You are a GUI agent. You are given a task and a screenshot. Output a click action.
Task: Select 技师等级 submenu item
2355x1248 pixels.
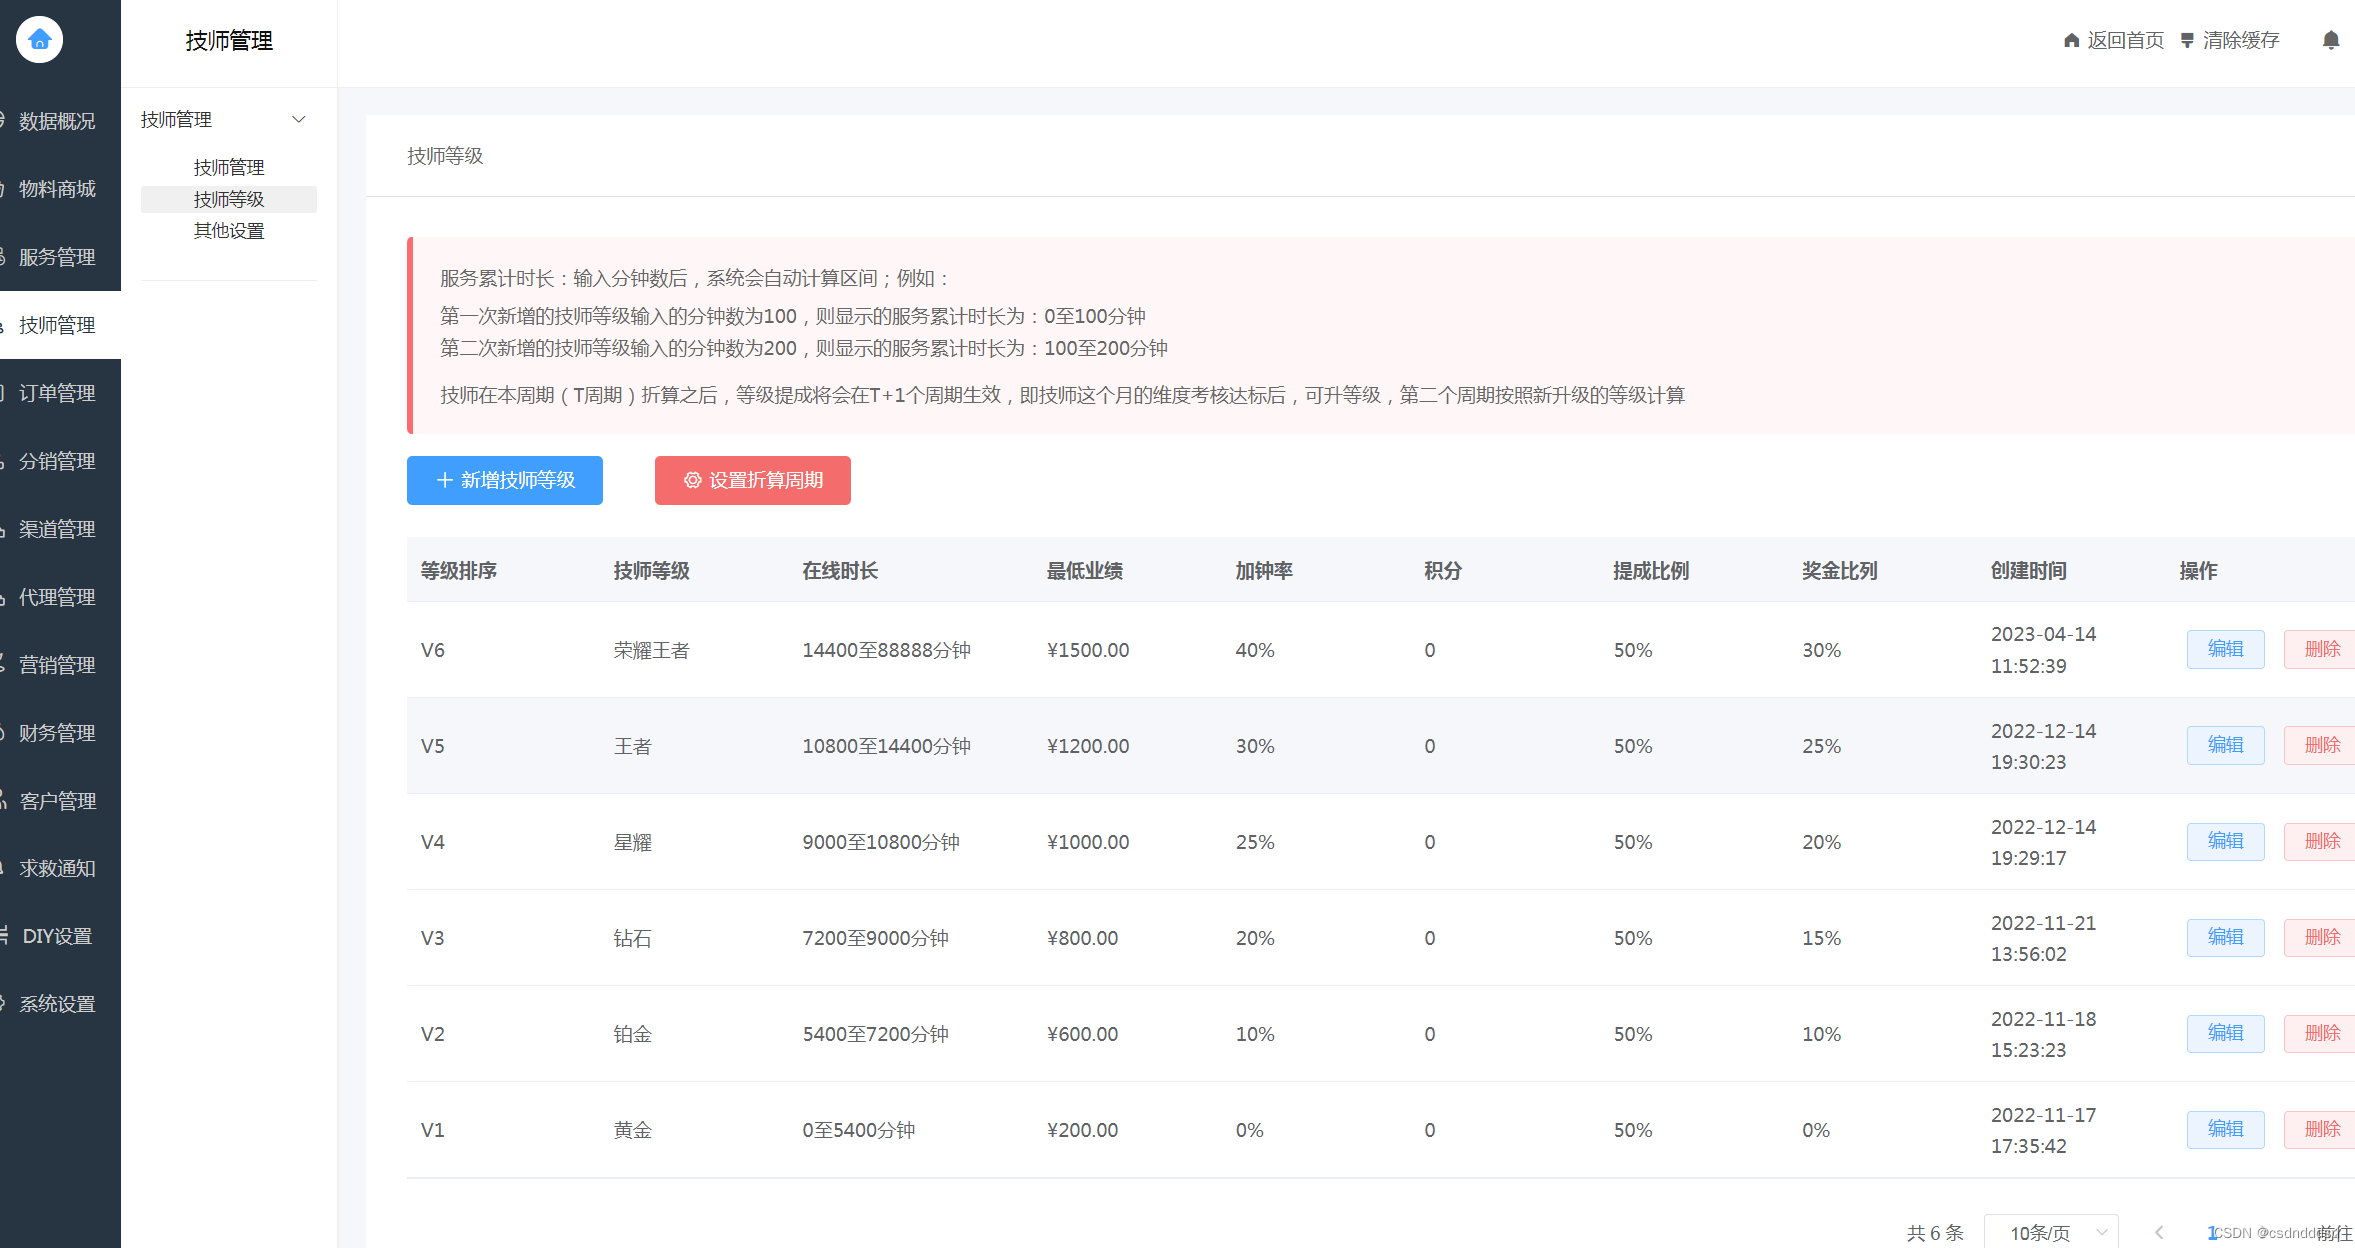pos(229,199)
